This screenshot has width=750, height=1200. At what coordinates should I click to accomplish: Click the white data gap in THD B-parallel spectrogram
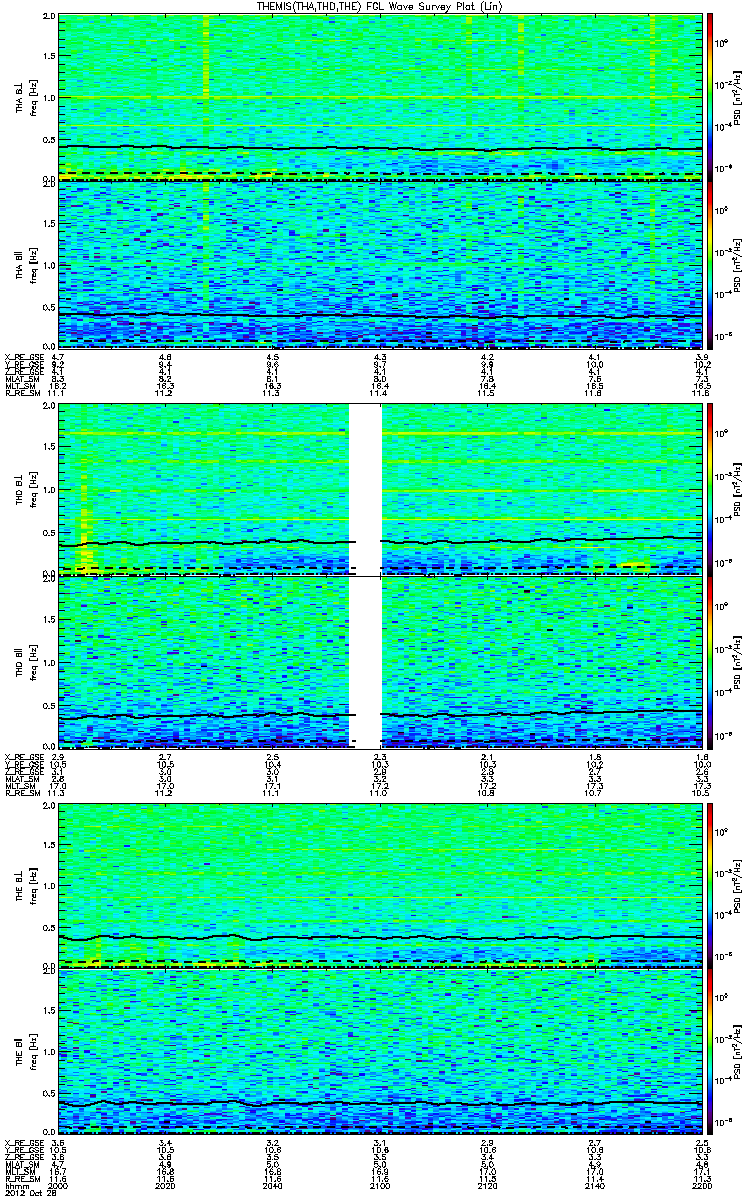pyautogui.click(x=365, y=662)
